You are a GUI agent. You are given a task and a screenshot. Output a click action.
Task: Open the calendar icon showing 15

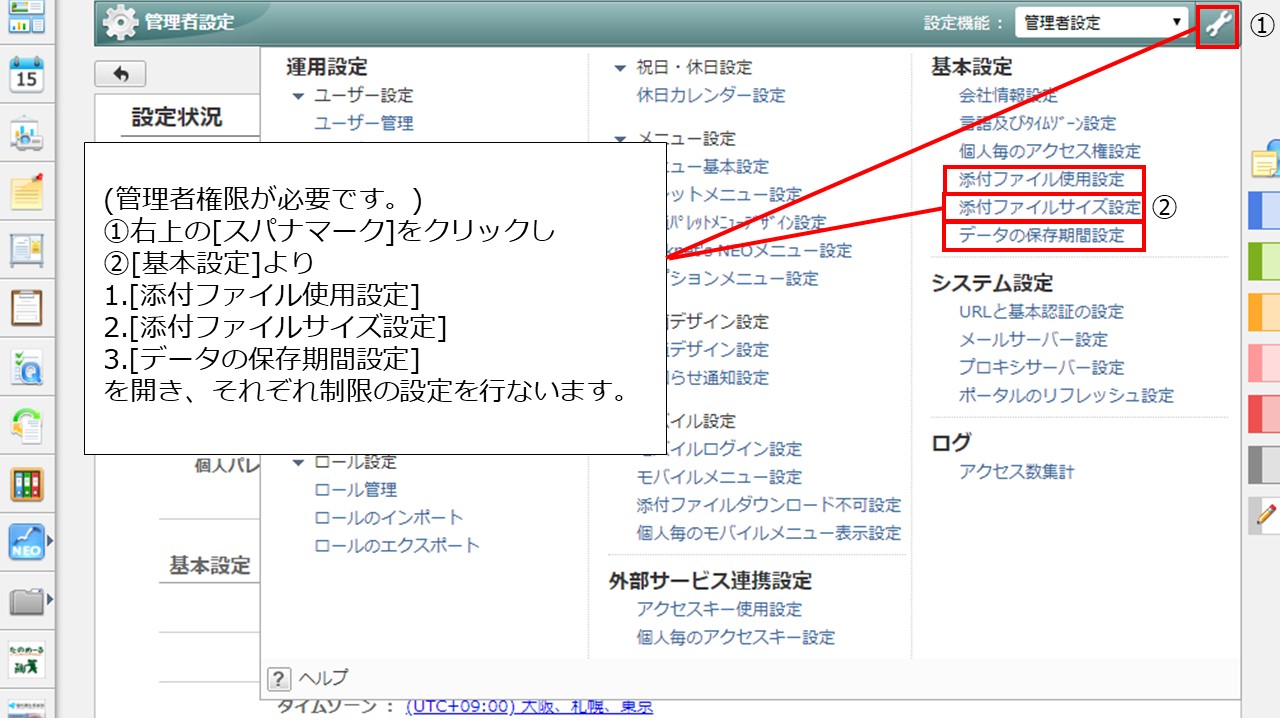click(27, 75)
